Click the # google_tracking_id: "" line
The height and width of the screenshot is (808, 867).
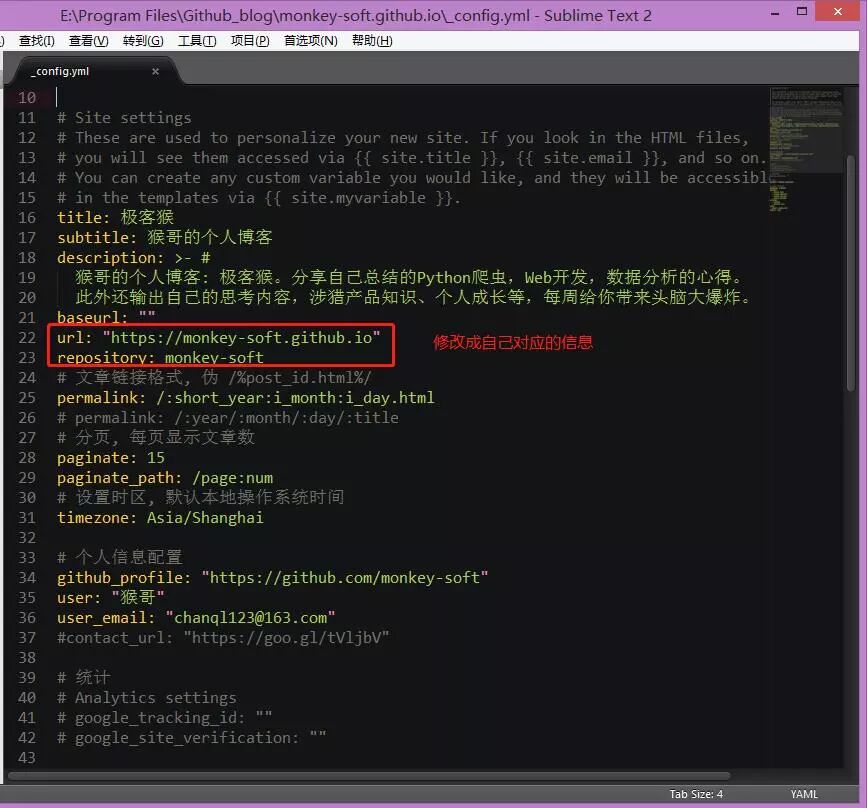tap(165, 718)
